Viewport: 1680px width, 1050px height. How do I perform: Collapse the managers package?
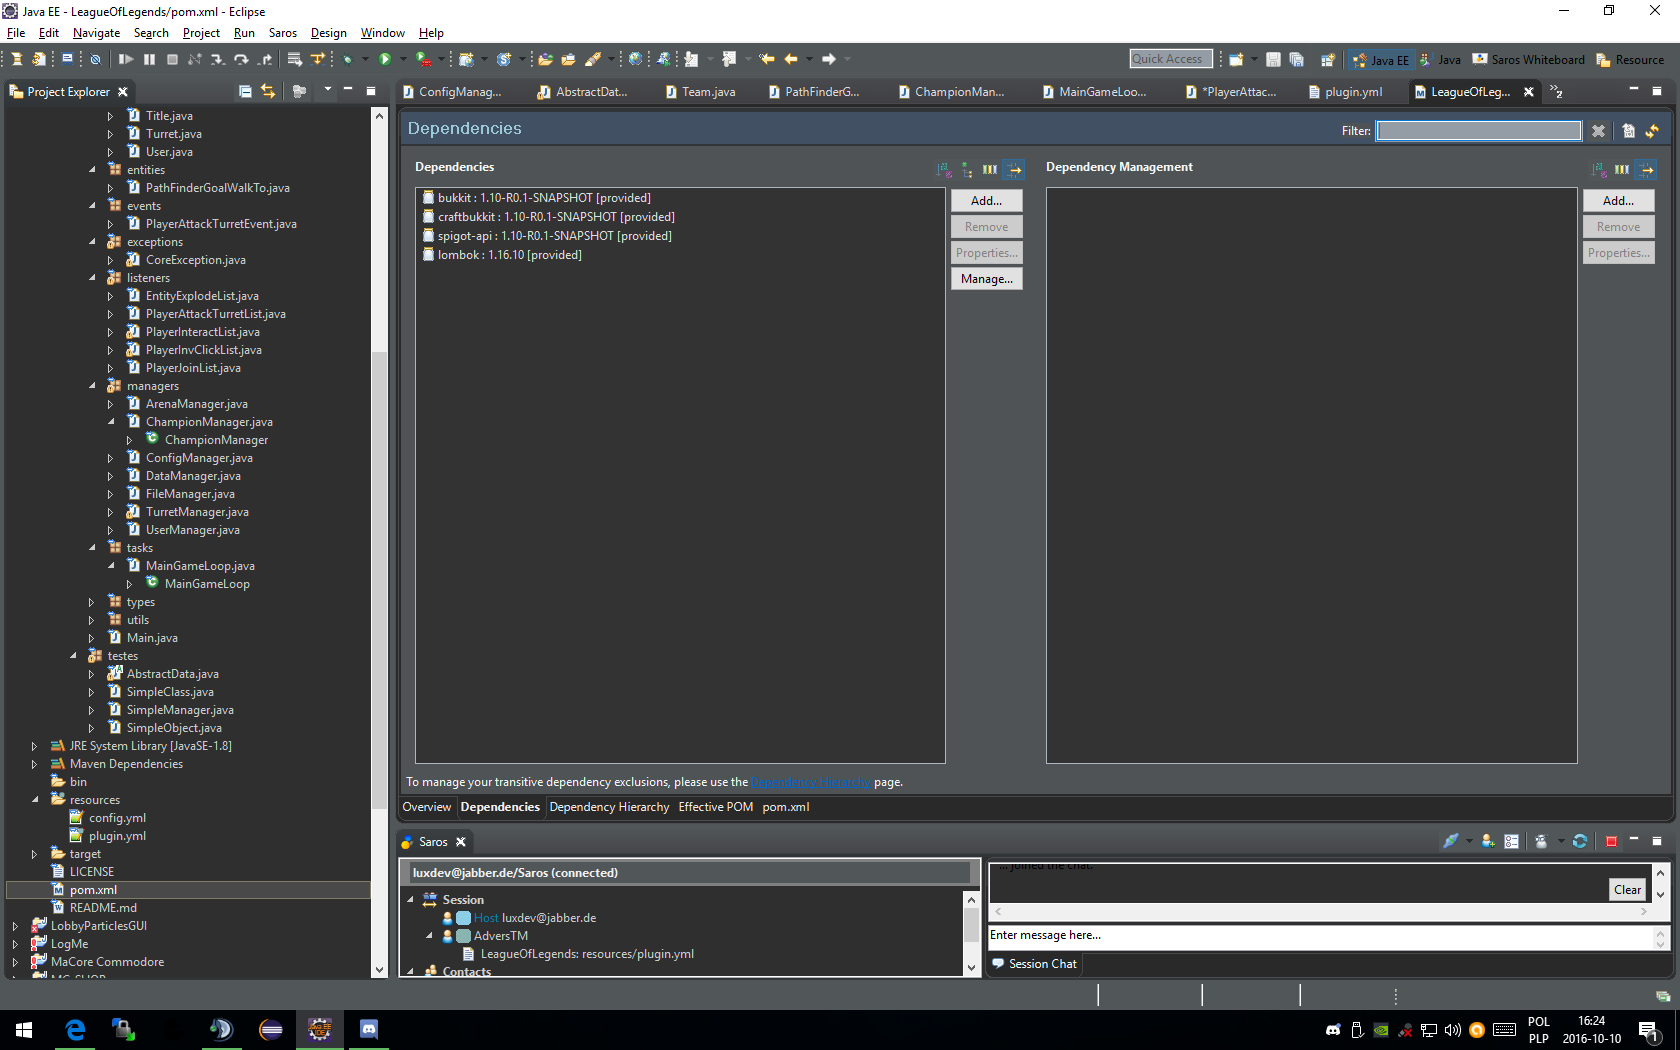[x=91, y=386]
